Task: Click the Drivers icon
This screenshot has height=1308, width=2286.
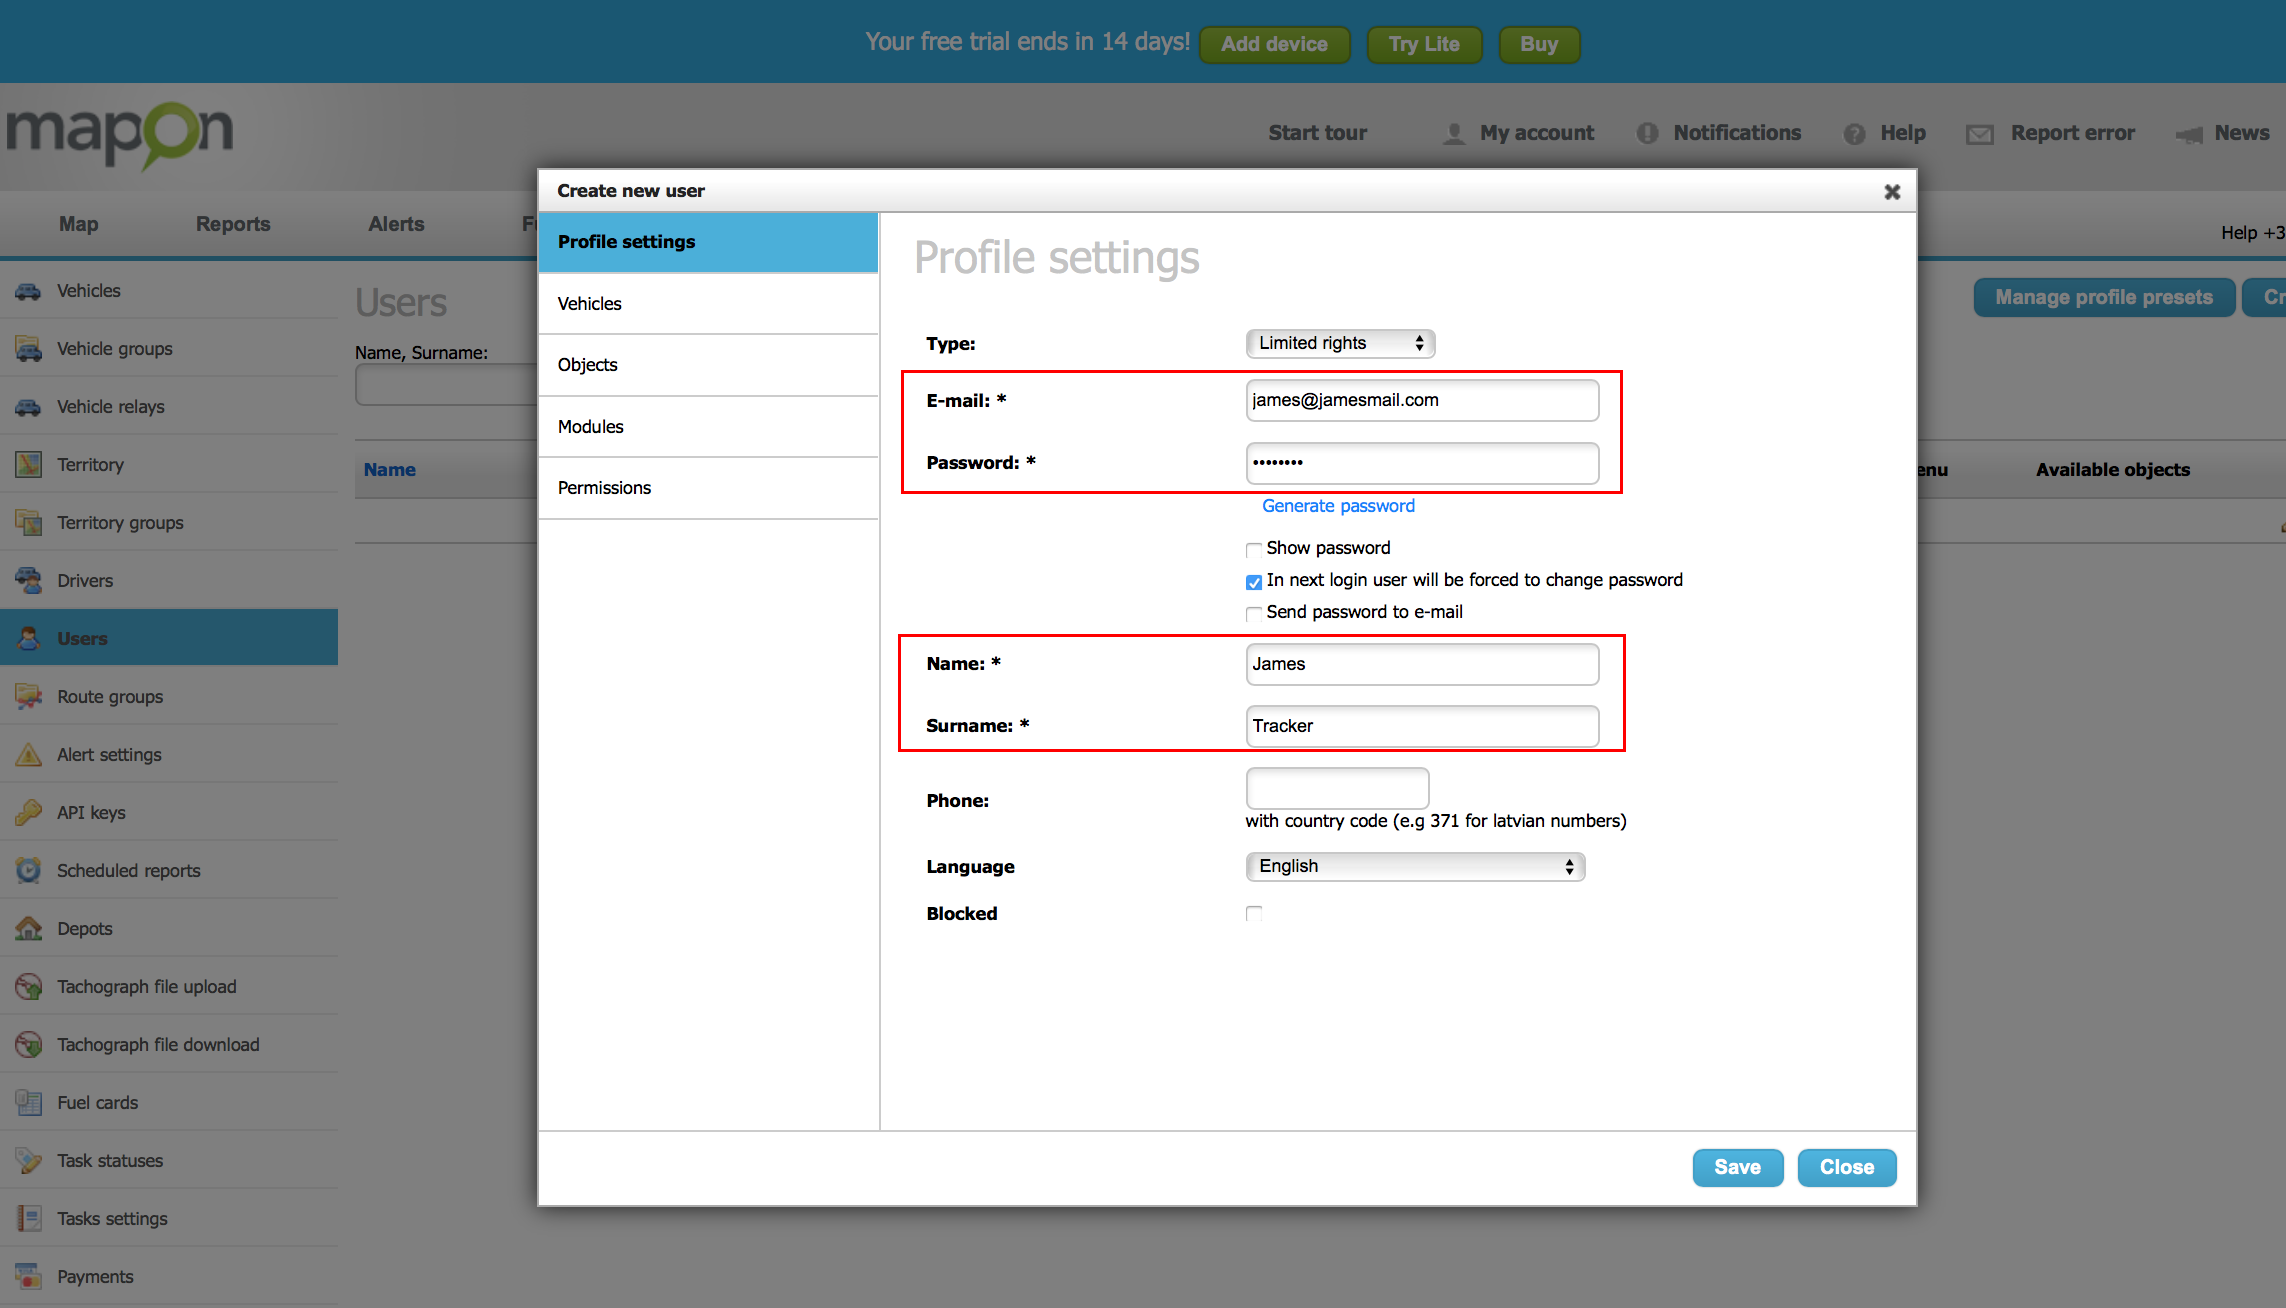Action: tap(28, 581)
